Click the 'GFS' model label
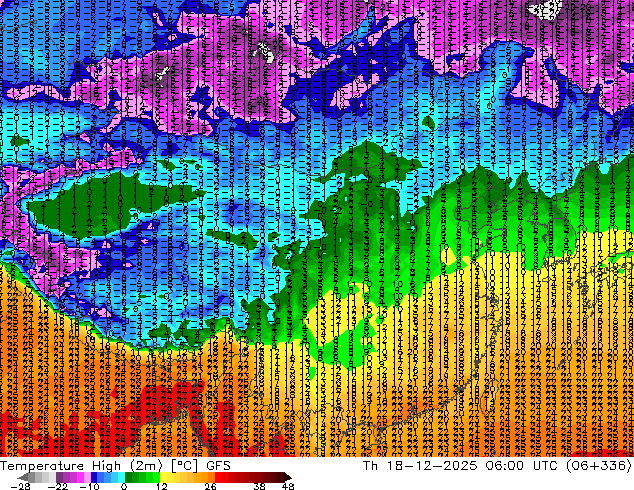The height and width of the screenshot is (490, 634). tap(218, 466)
